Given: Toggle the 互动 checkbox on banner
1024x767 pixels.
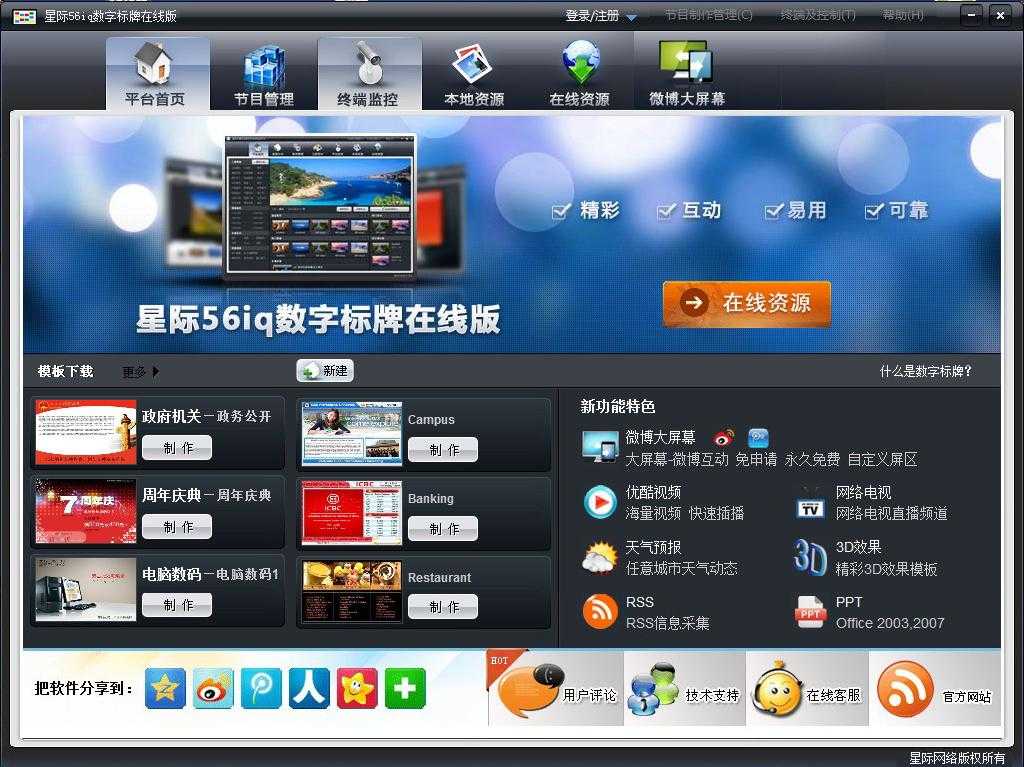Looking at the screenshot, I should tap(665, 212).
